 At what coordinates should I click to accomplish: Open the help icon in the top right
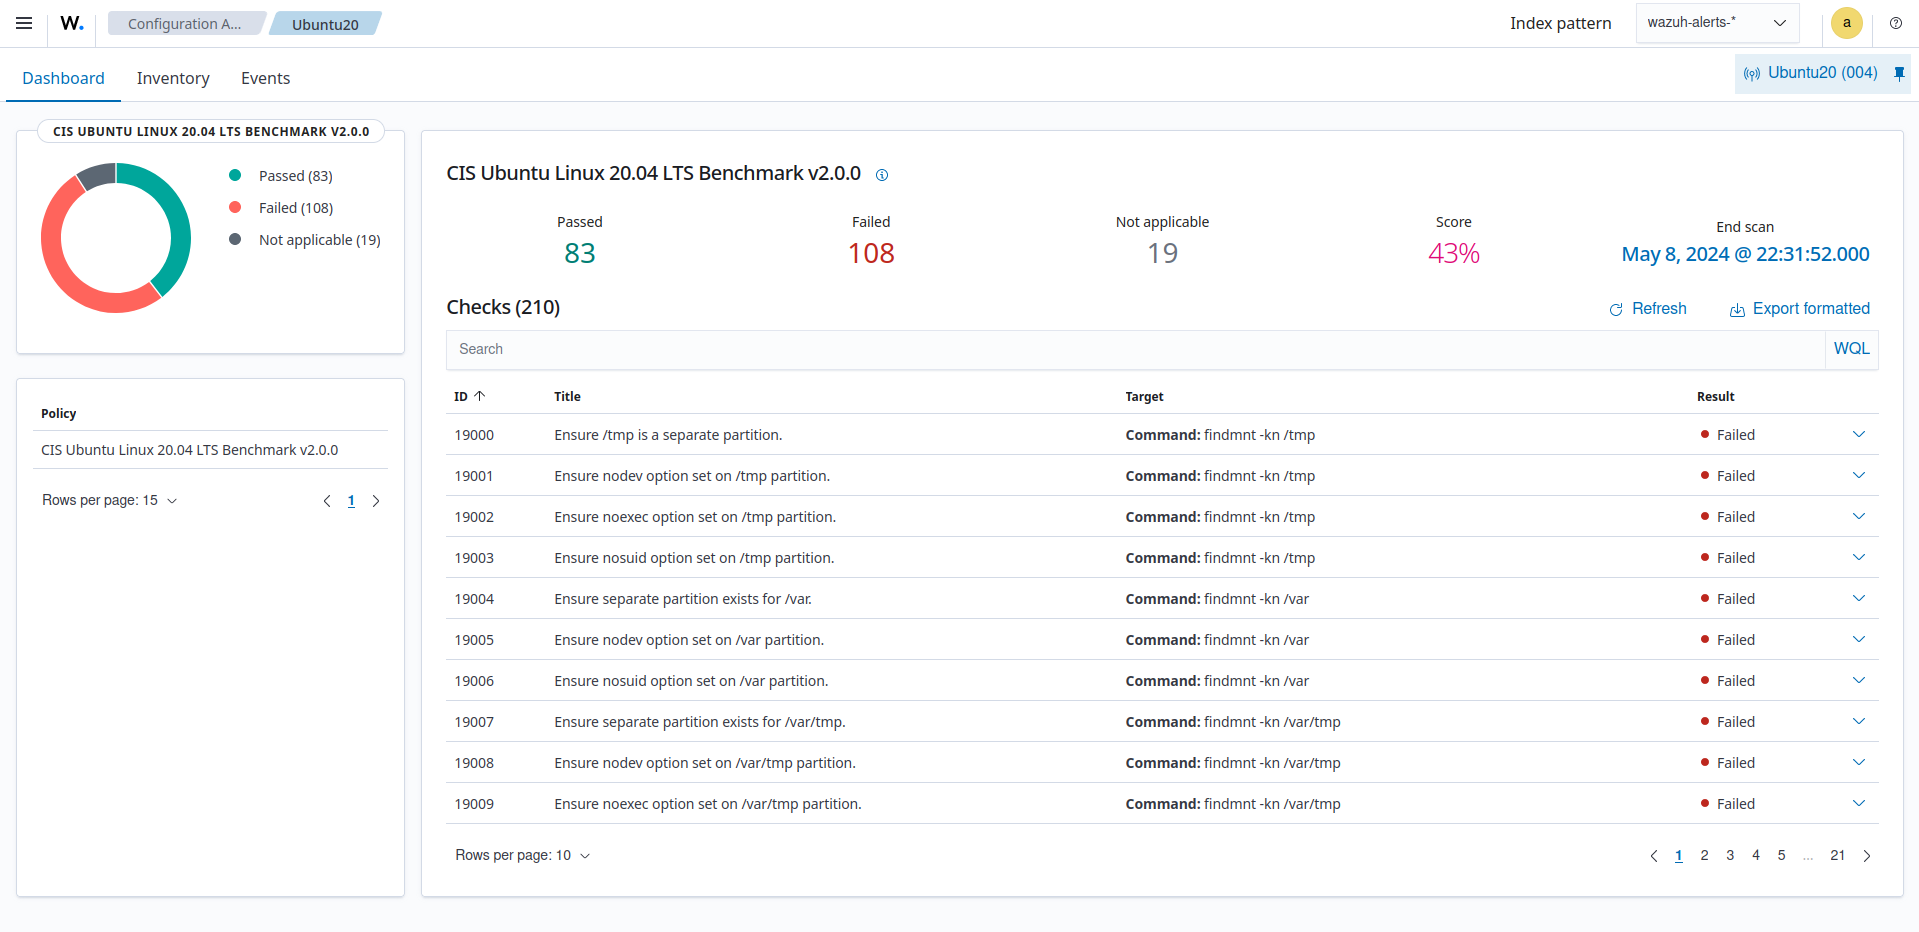[x=1895, y=23]
